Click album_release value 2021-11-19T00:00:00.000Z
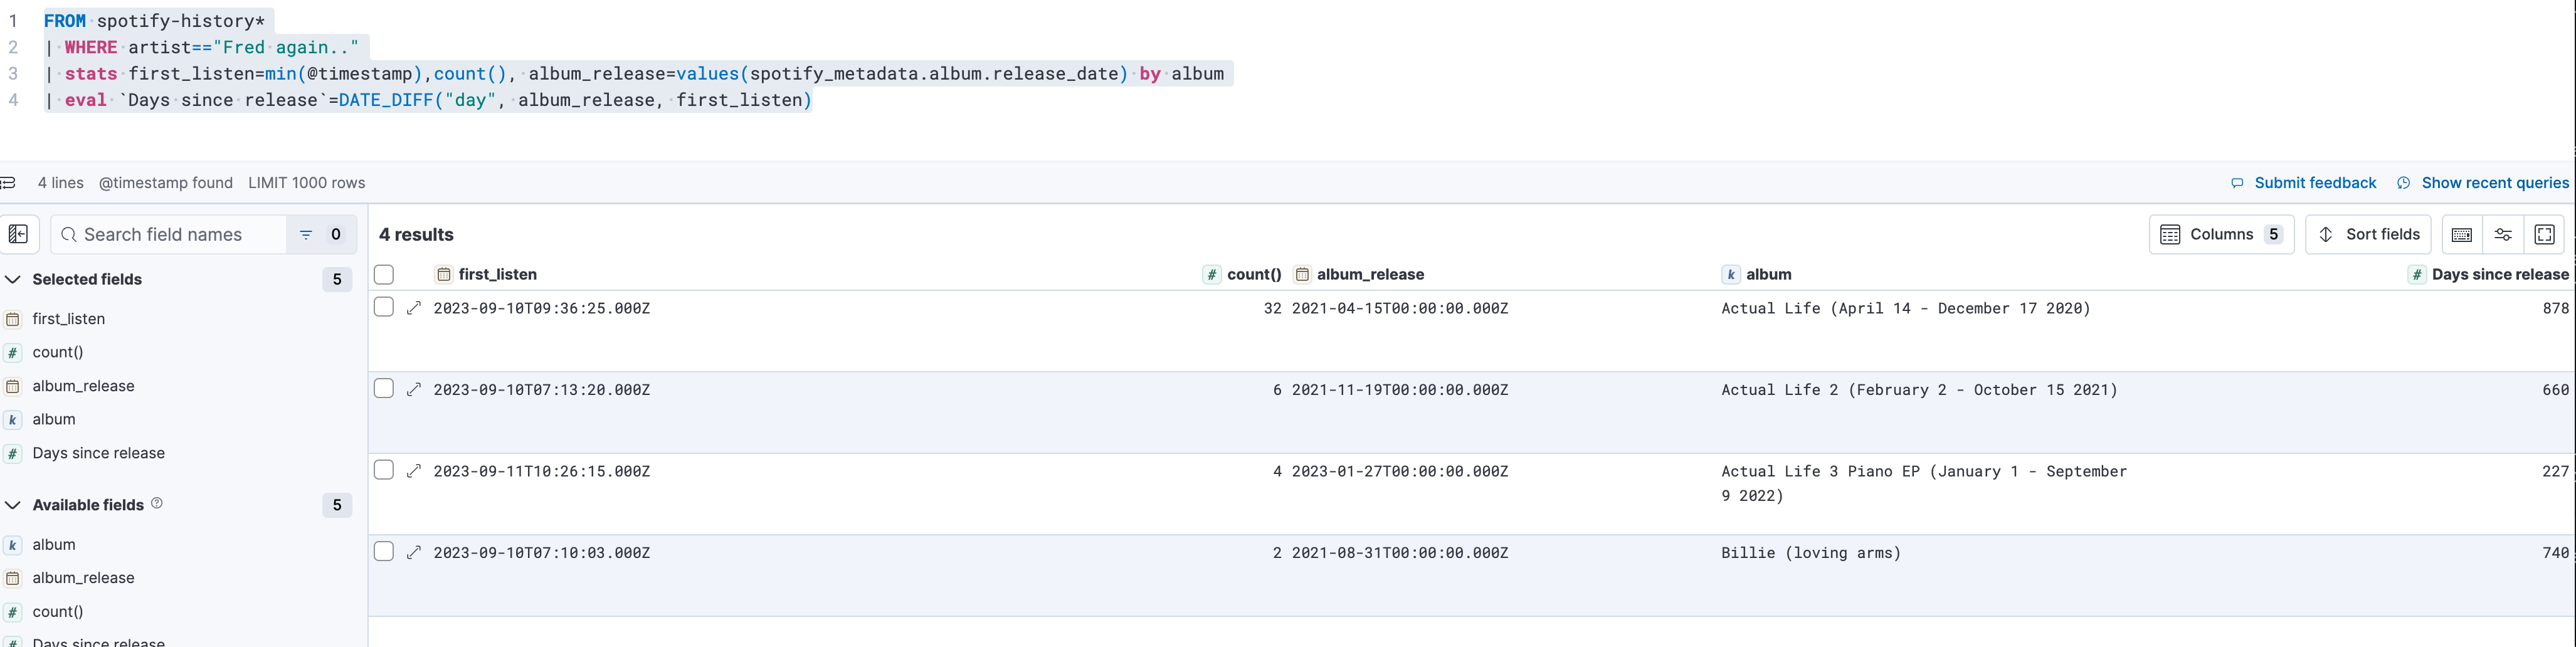The width and height of the screenshot is (2576, 647). [x=1400, y=390]
